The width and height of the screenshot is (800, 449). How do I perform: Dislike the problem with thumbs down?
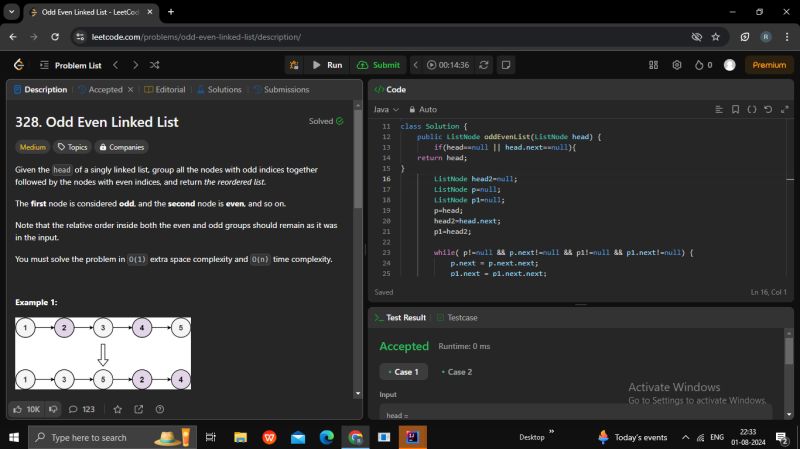pos(53,409)
